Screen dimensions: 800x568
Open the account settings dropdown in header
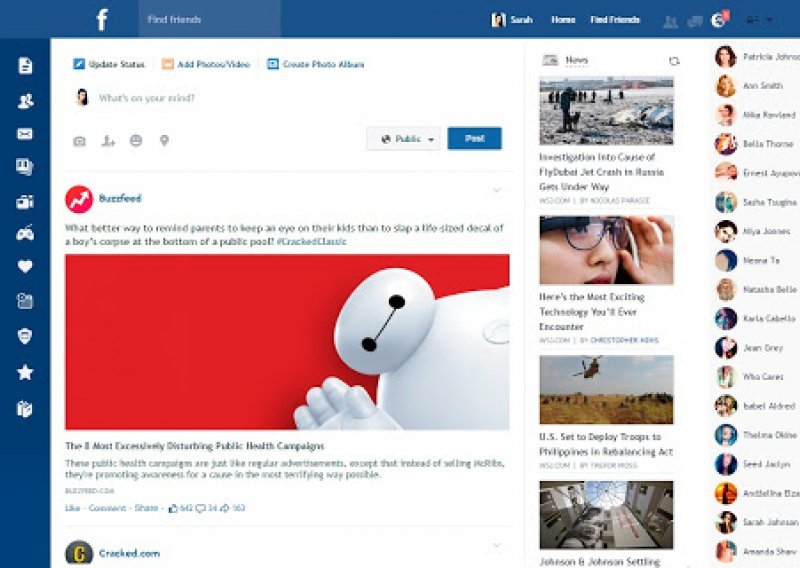click(769, 20)
